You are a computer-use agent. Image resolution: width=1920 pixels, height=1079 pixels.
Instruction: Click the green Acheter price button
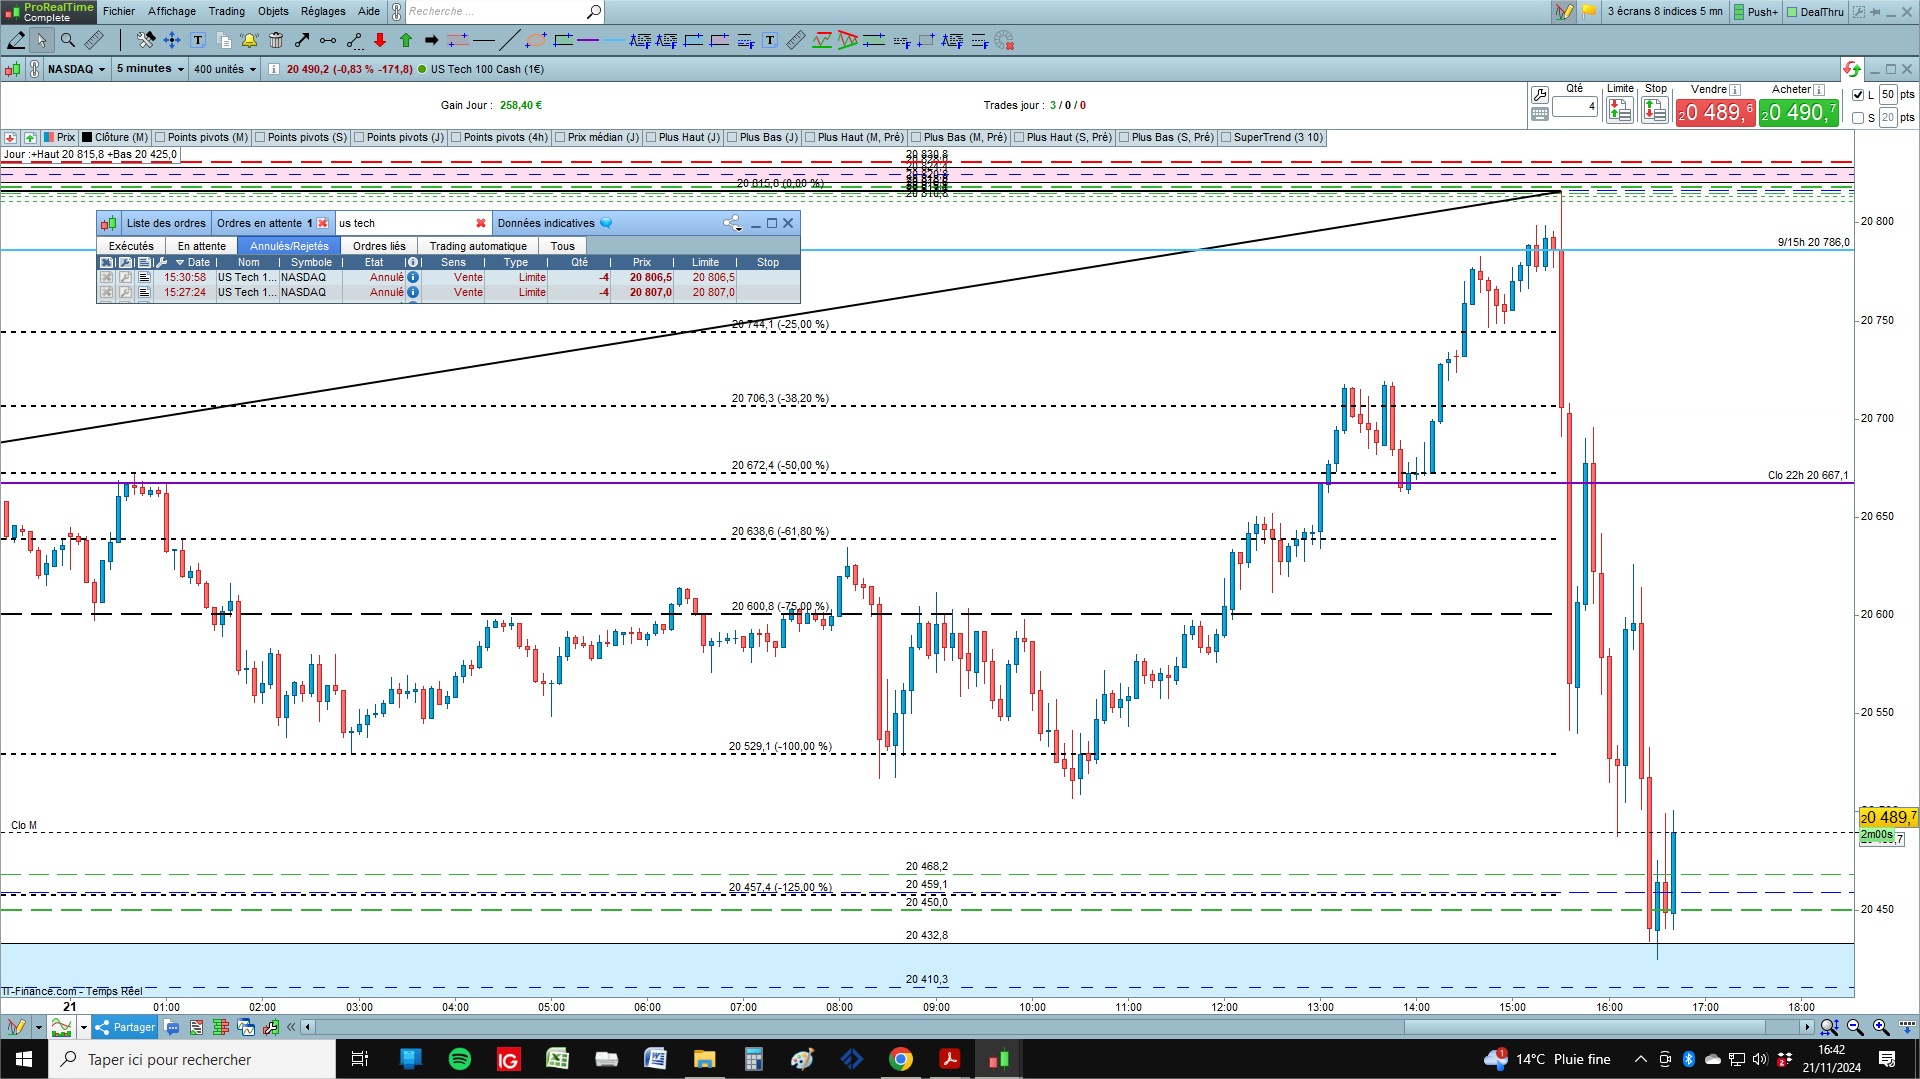[x=1799, y=112]
